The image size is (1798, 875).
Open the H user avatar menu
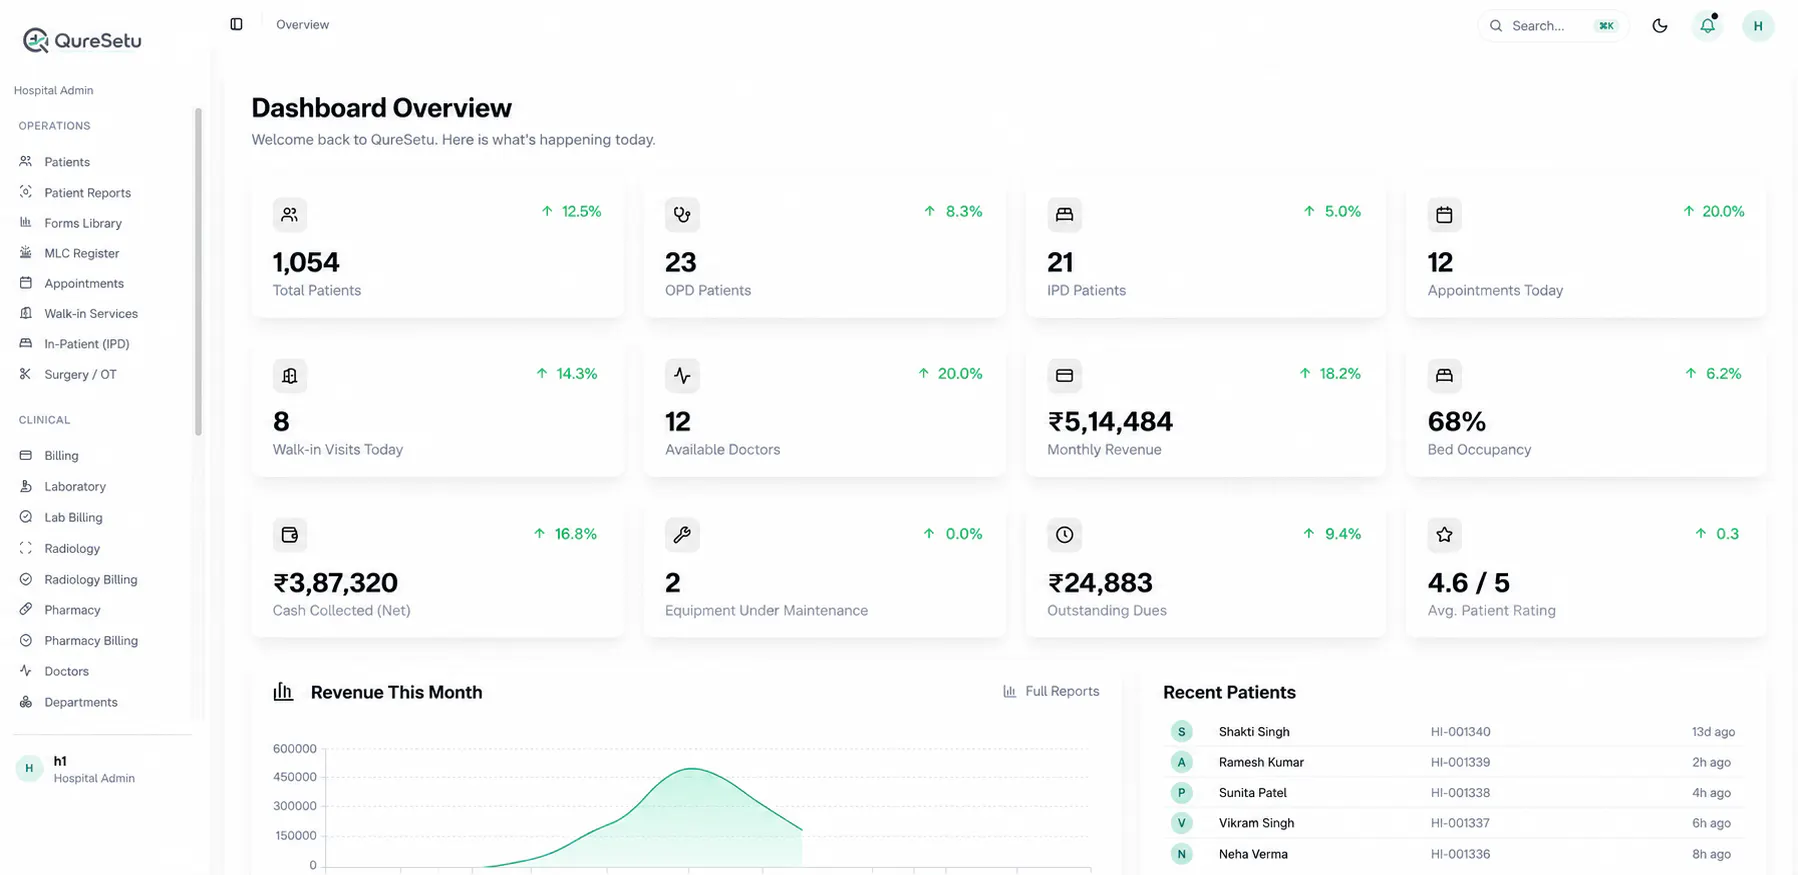point(1758,26)
